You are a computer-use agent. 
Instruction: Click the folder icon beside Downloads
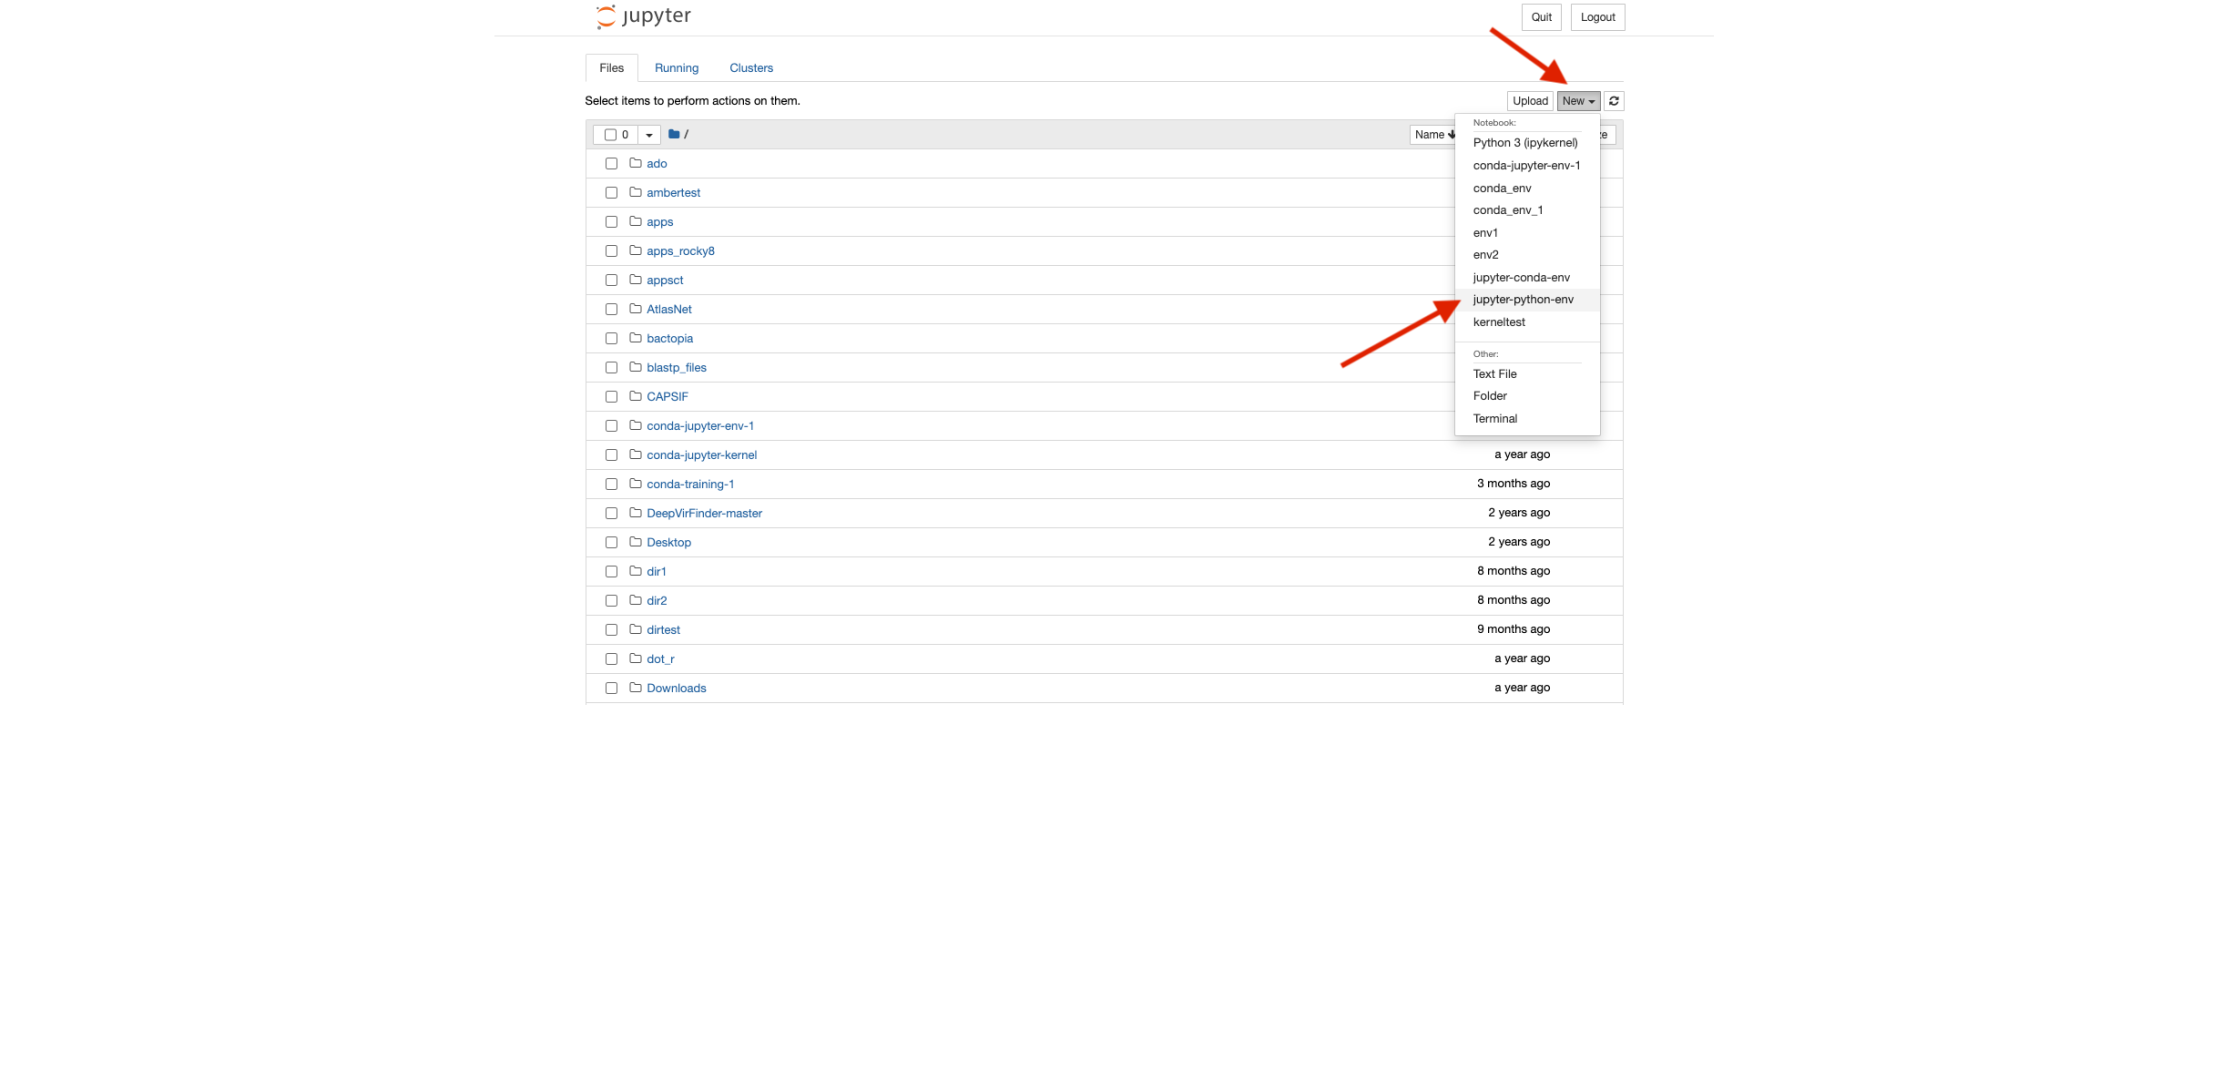[636, 687]
